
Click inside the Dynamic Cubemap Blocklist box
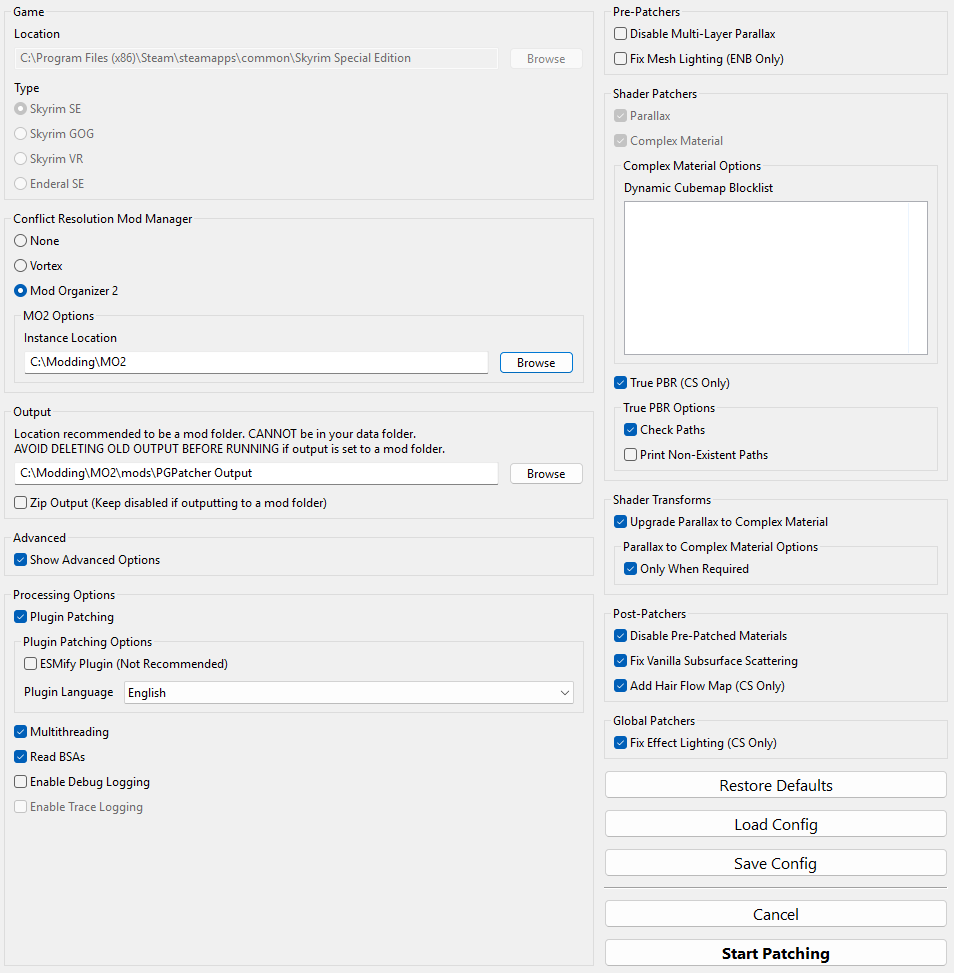(x=775, y=277)
